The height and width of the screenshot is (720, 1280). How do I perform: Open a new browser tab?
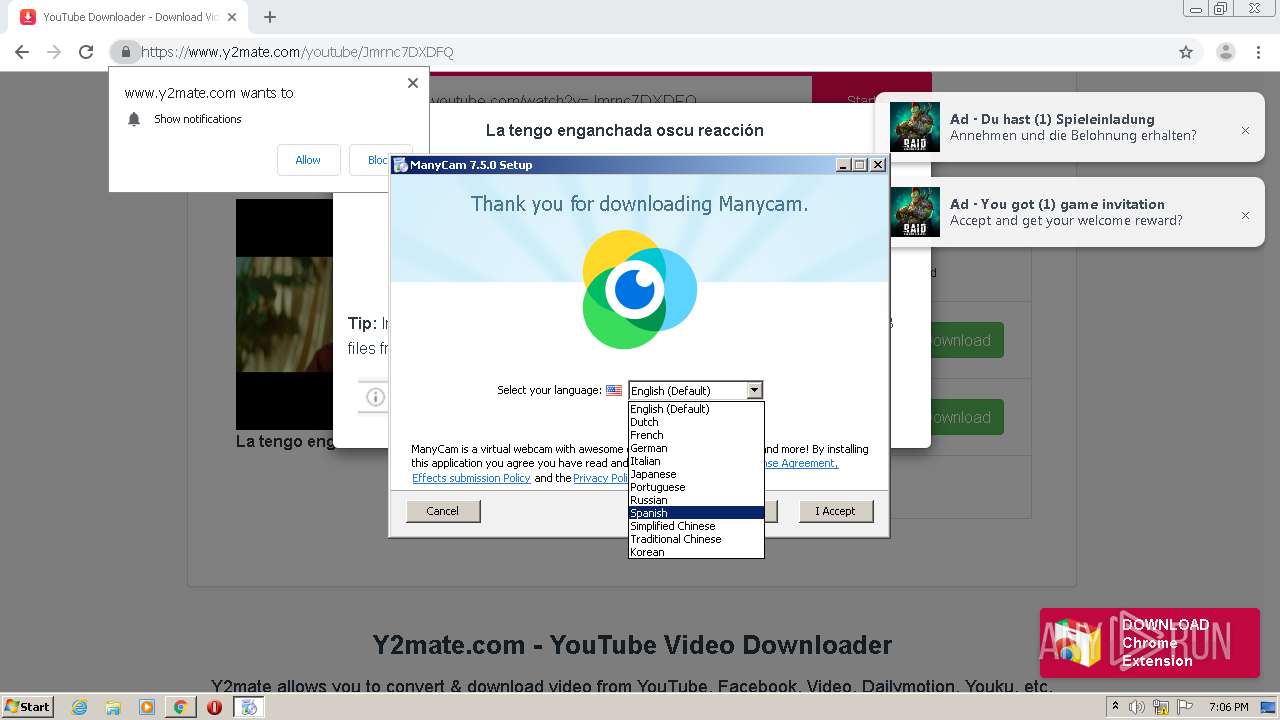tap(270, 17)
